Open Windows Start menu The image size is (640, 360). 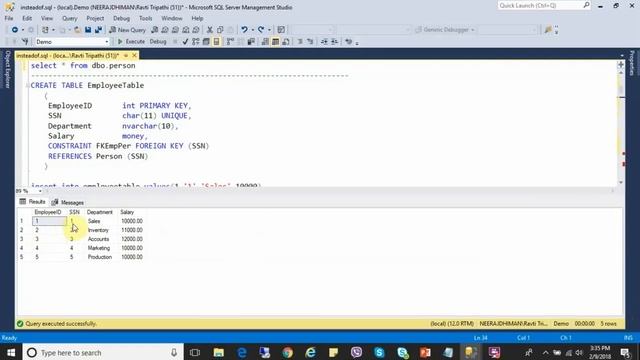pyautogui.click(x=11, y=352)
